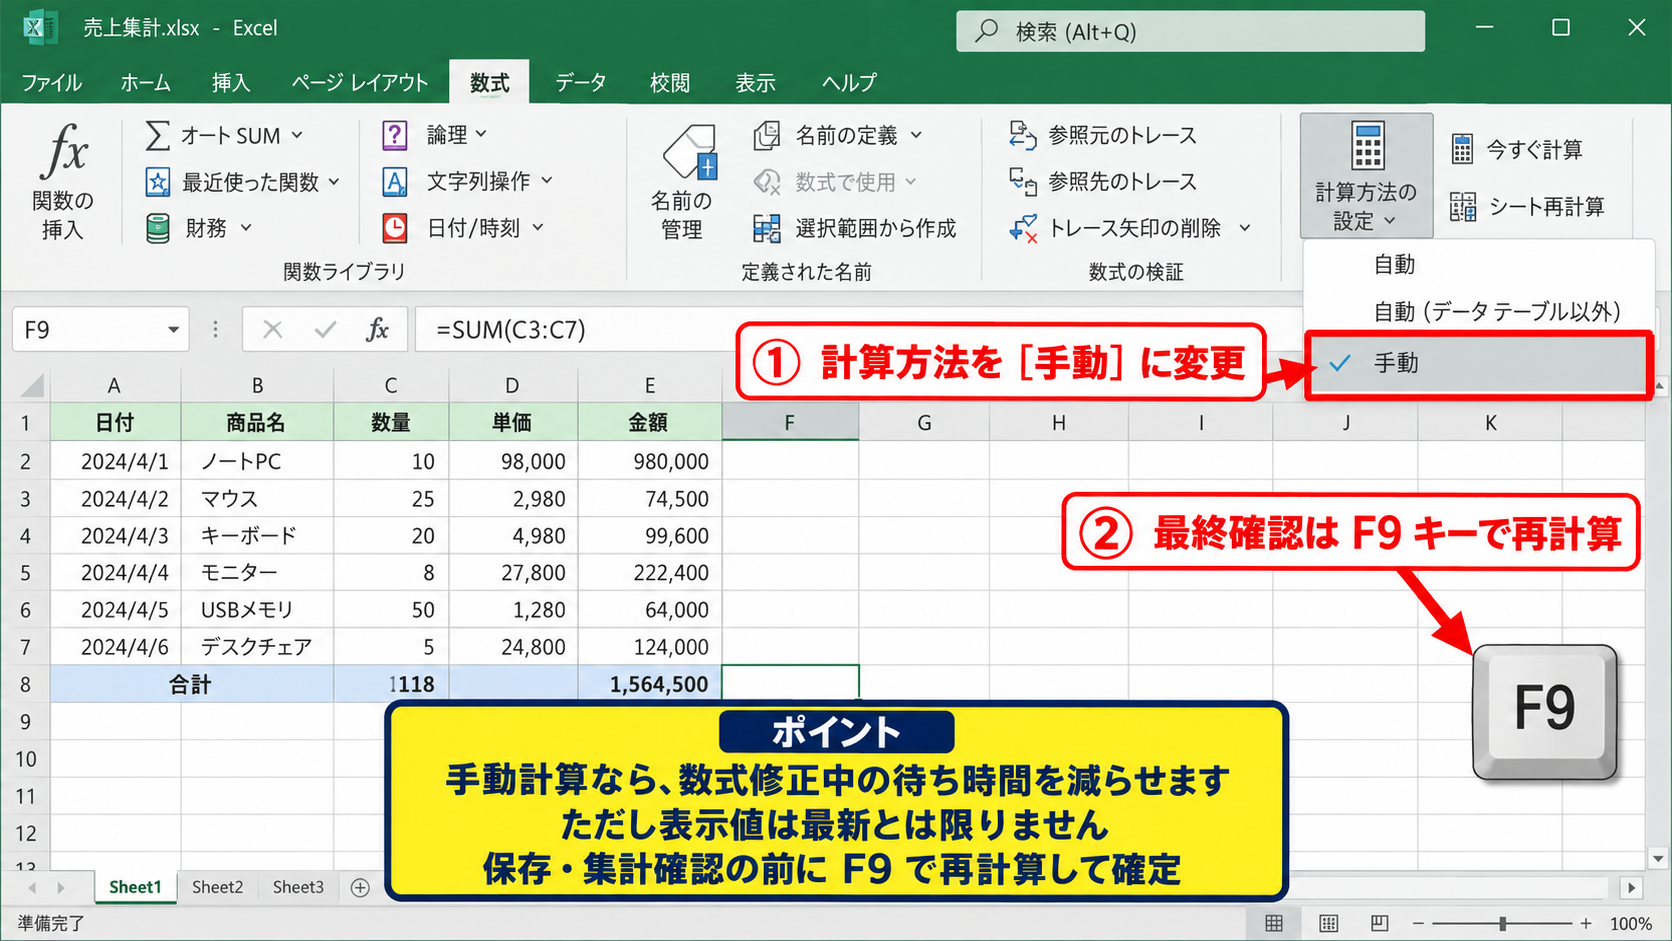Click the 名前の定義 icon
The image size is (1672, 941).
(767, 135)
